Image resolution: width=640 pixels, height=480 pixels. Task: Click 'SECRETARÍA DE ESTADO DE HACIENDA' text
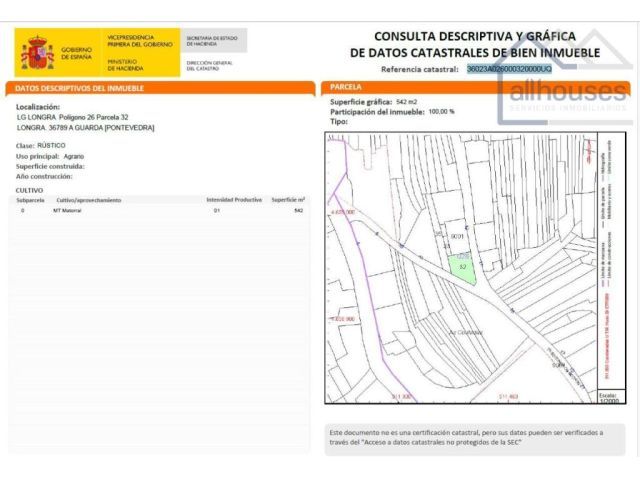point(212,41)
